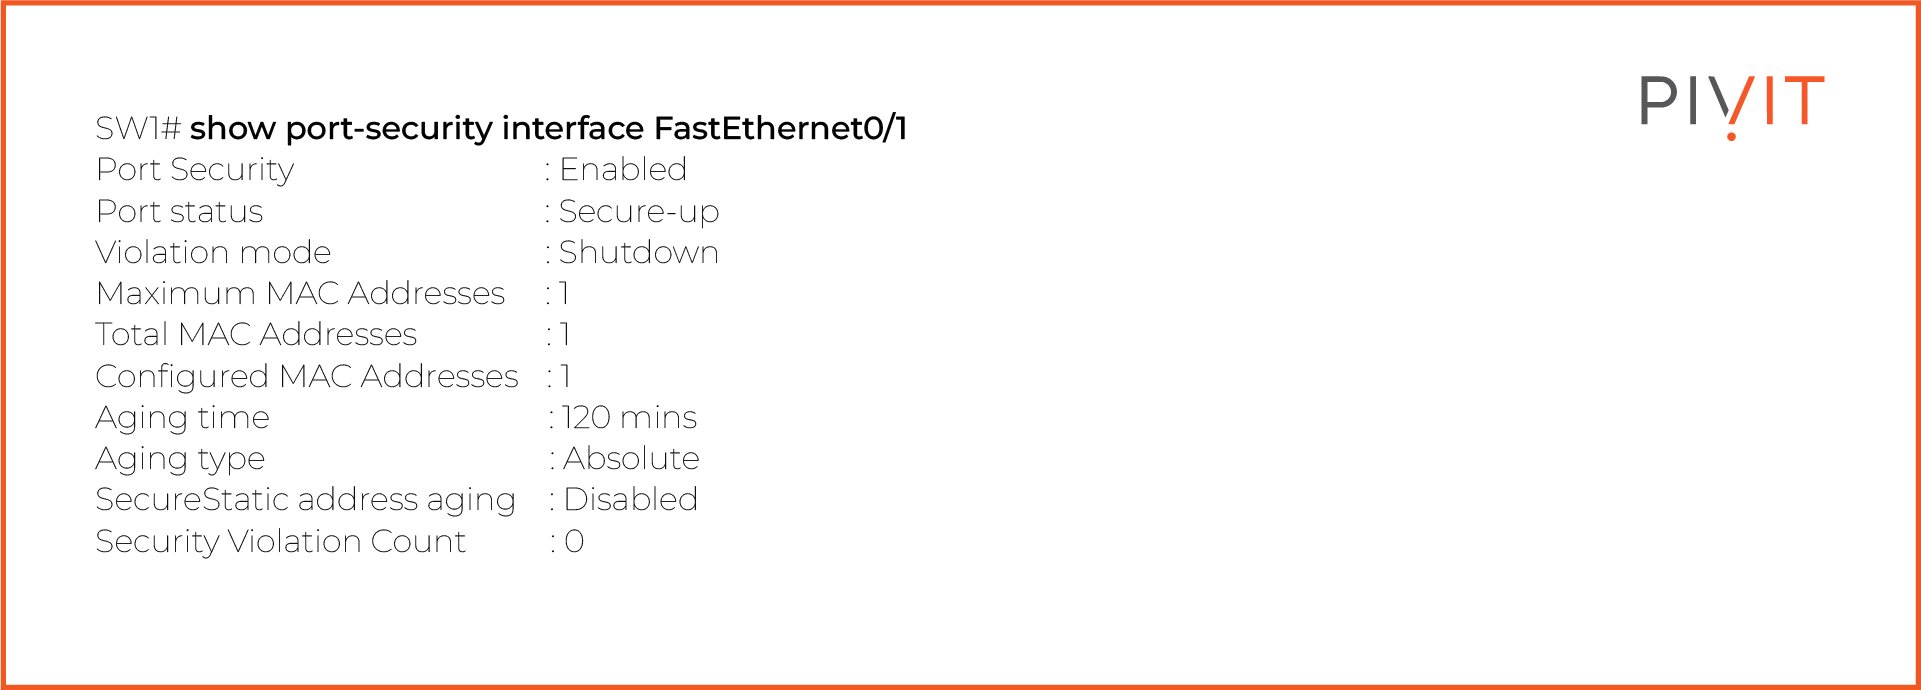Image resolution: width=1921 pixels, height=690 pixels.
Task: Select the Aging type label
Action: [180, 459]
